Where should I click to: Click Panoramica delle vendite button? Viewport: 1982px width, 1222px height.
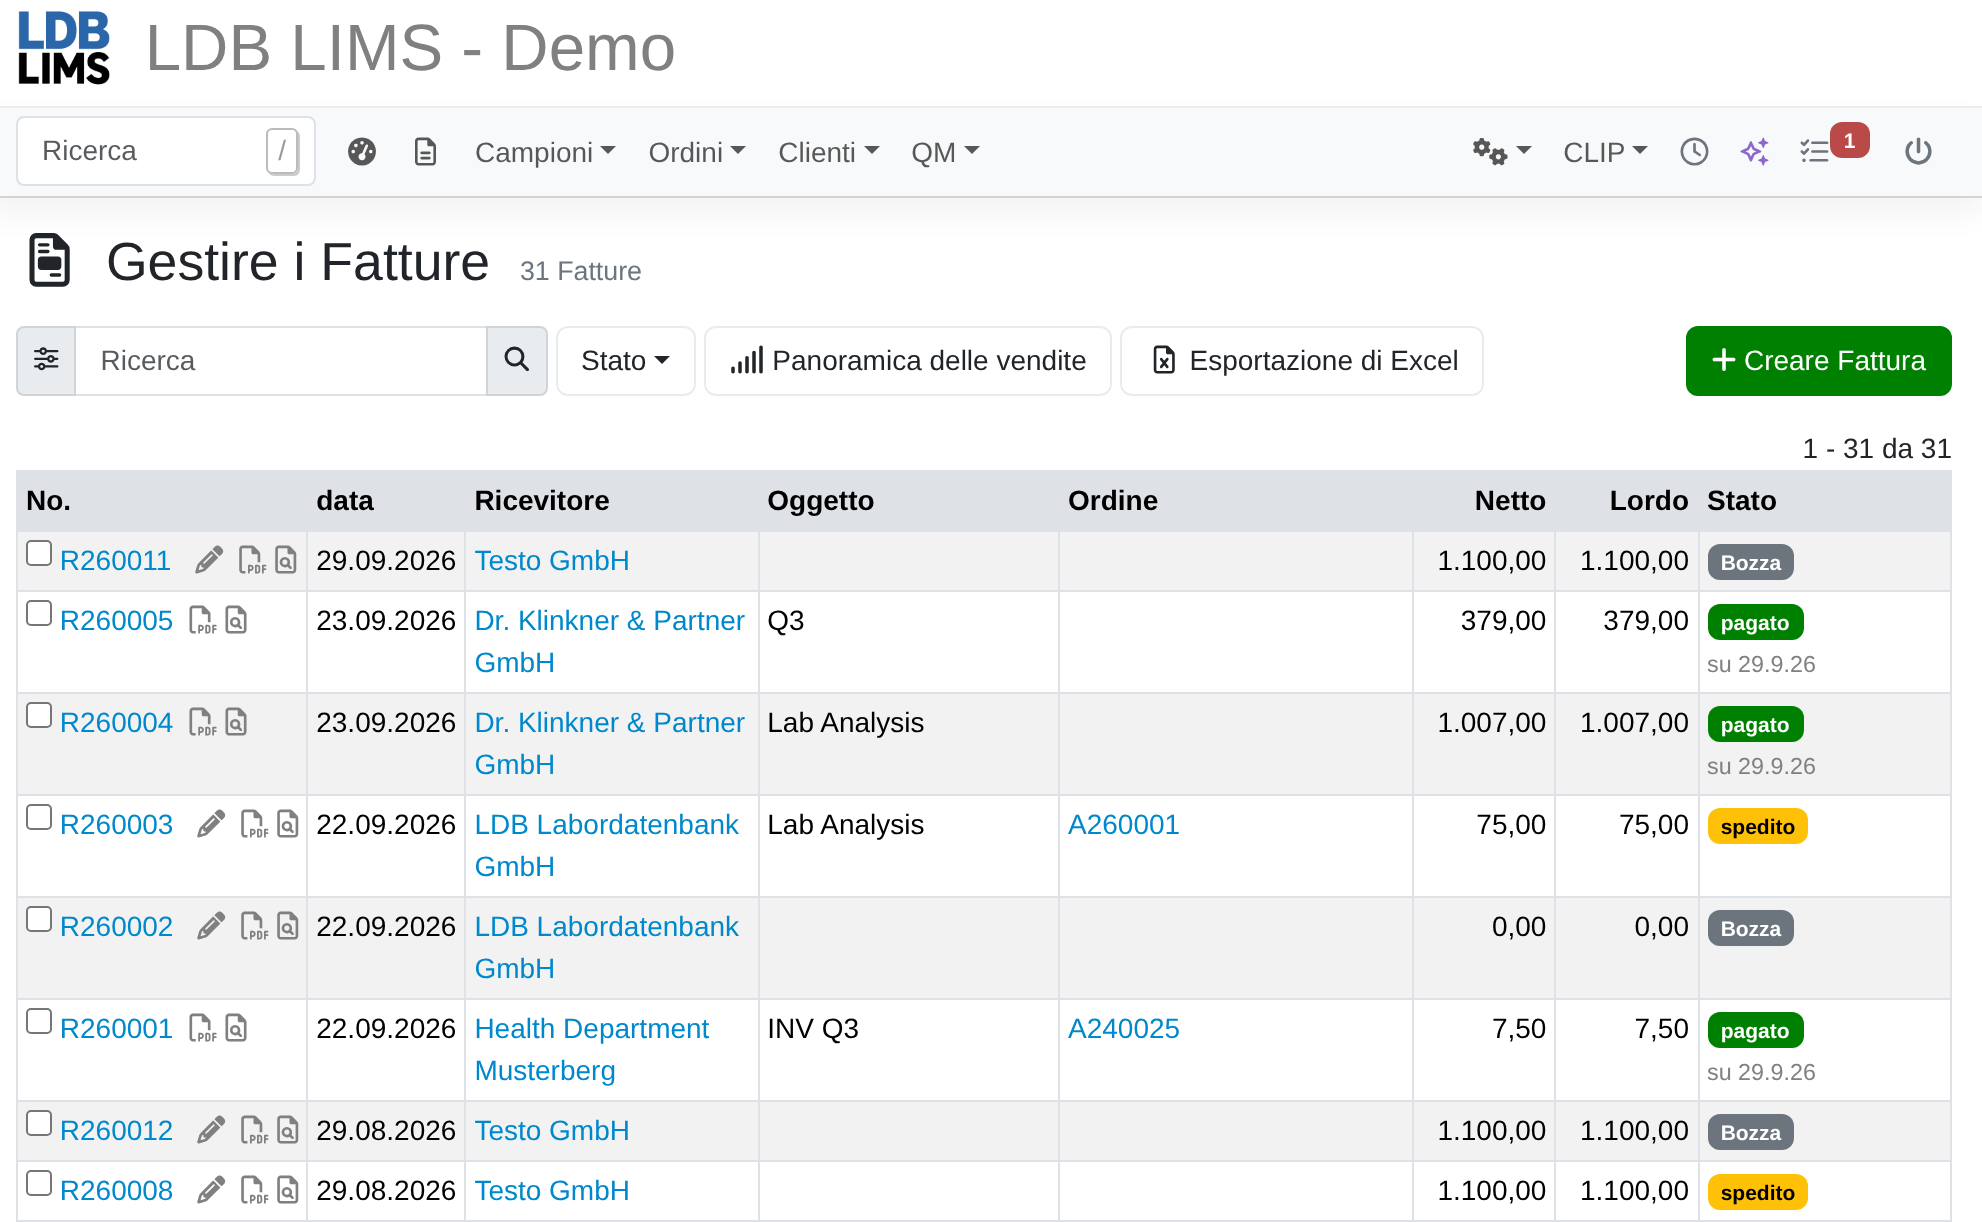click(907, 360)
